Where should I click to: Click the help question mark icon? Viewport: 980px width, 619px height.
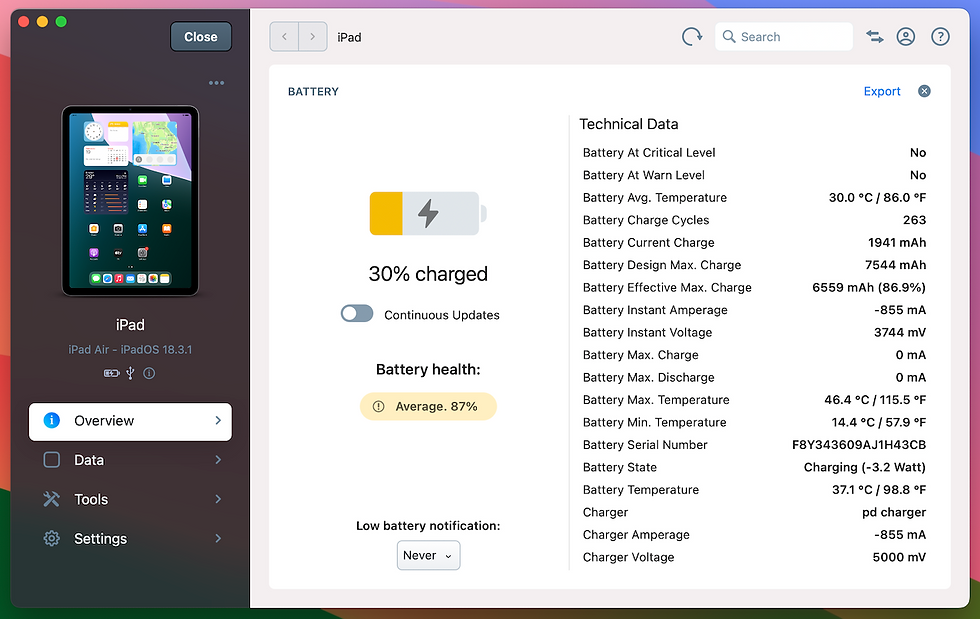point(940,37)
